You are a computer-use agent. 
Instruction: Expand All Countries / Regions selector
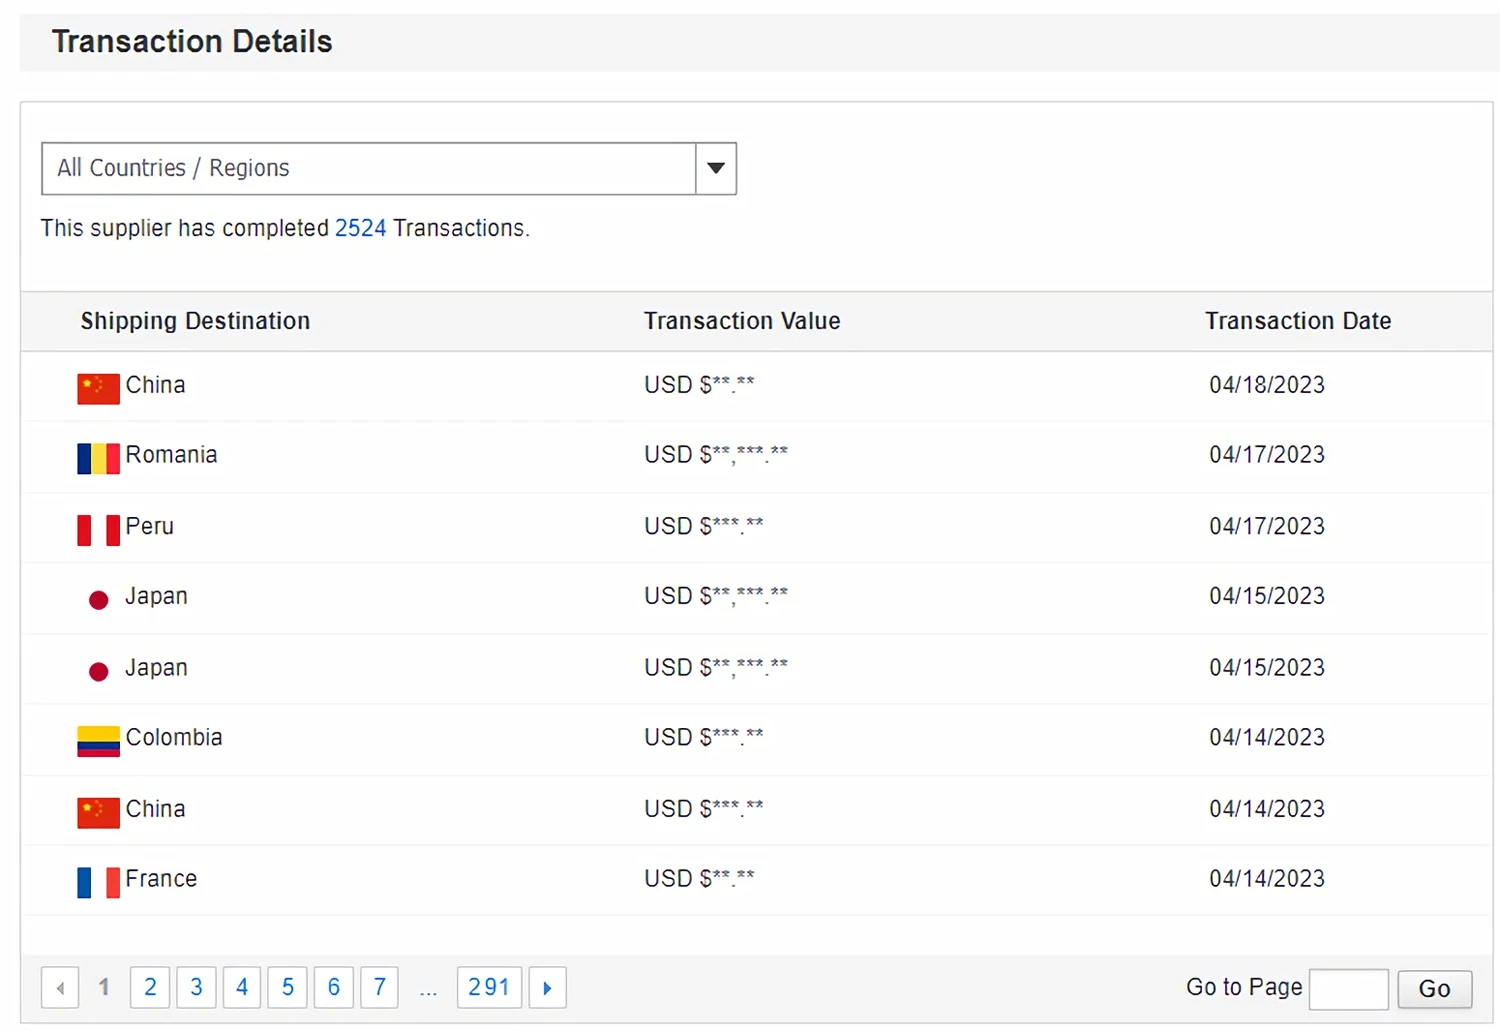[x=368, y=168]
